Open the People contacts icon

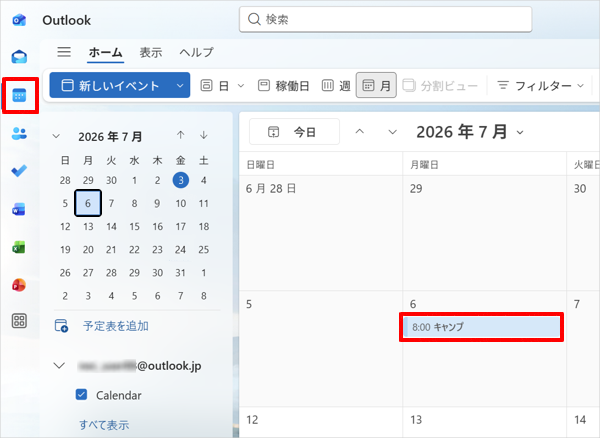click(19, 134)
